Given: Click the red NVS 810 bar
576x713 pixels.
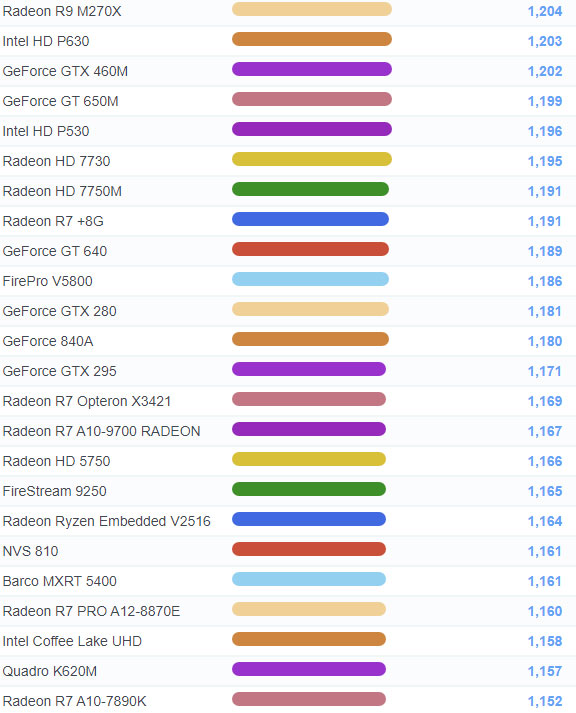Looking at the screenshot, I should click(x=309, y=549).
